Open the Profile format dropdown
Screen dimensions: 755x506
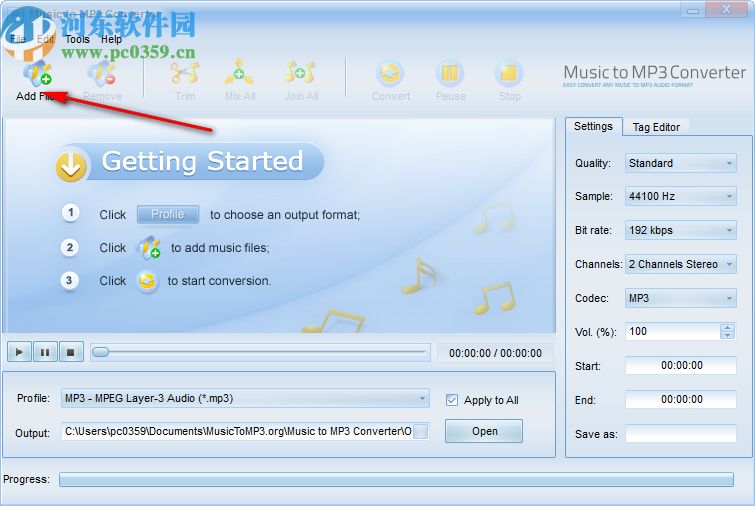pyautogui.click(x=245, y=398)
